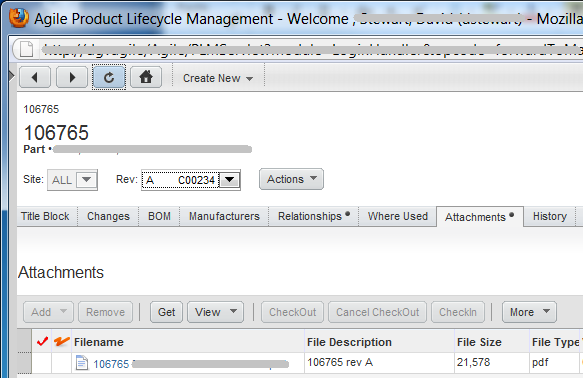Click the Firefox logo icon in title bar
Image resolution: width=583 pixels, height=378 pixels.
19,18
